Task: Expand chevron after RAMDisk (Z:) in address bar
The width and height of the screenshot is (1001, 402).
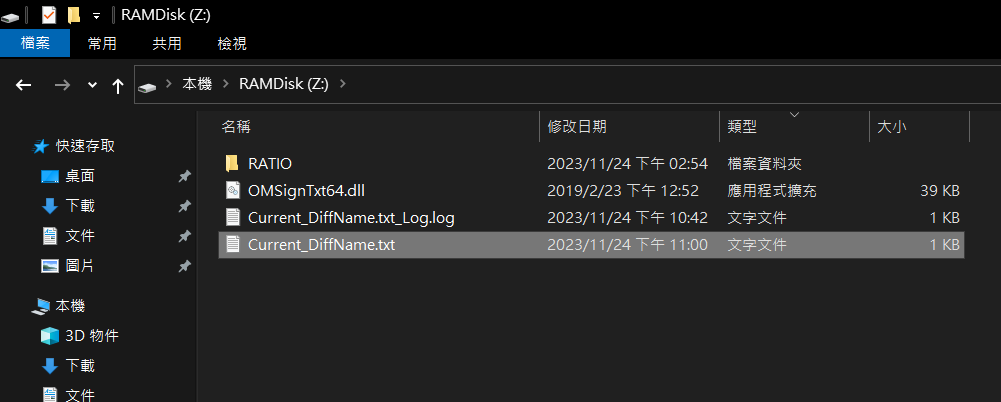Action: pyautogui.click(x=342, y=84)
